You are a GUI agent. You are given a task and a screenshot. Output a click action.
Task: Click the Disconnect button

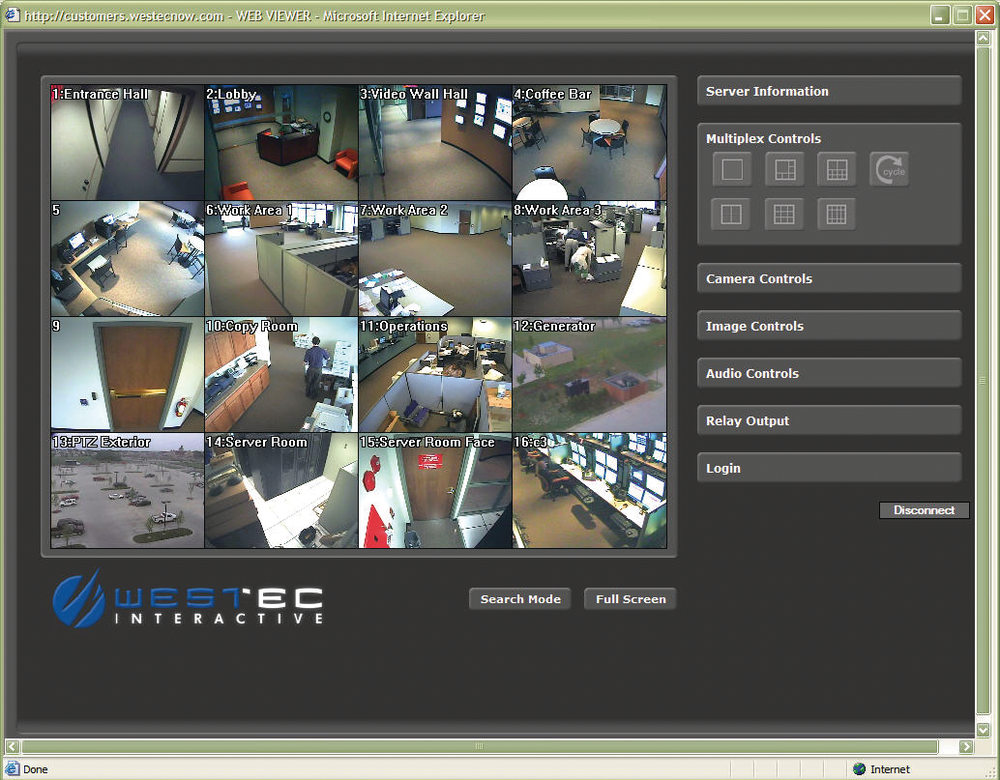point(924,510)
